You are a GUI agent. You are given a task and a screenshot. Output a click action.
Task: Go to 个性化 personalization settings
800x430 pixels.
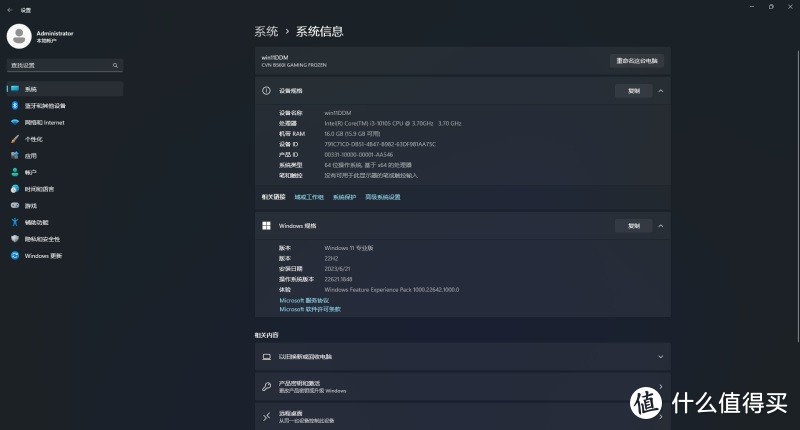pos(33,139)
